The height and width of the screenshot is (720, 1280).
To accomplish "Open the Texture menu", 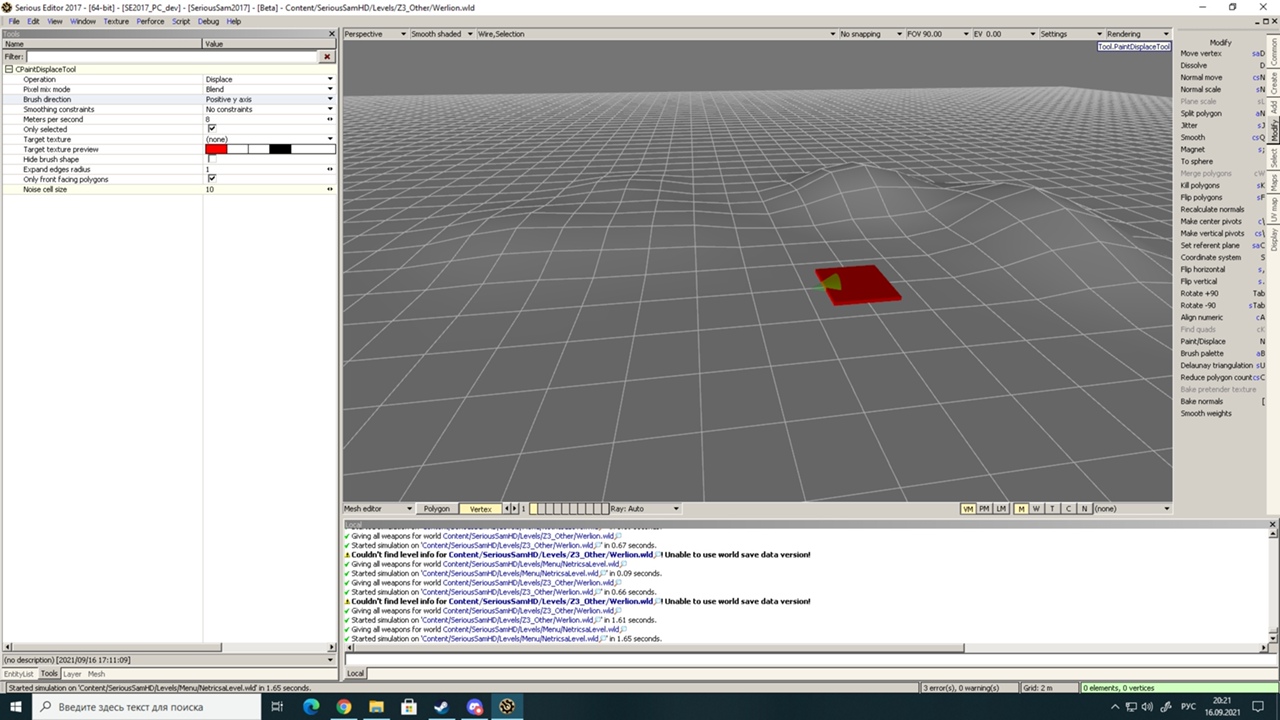I will coord(116,21).
